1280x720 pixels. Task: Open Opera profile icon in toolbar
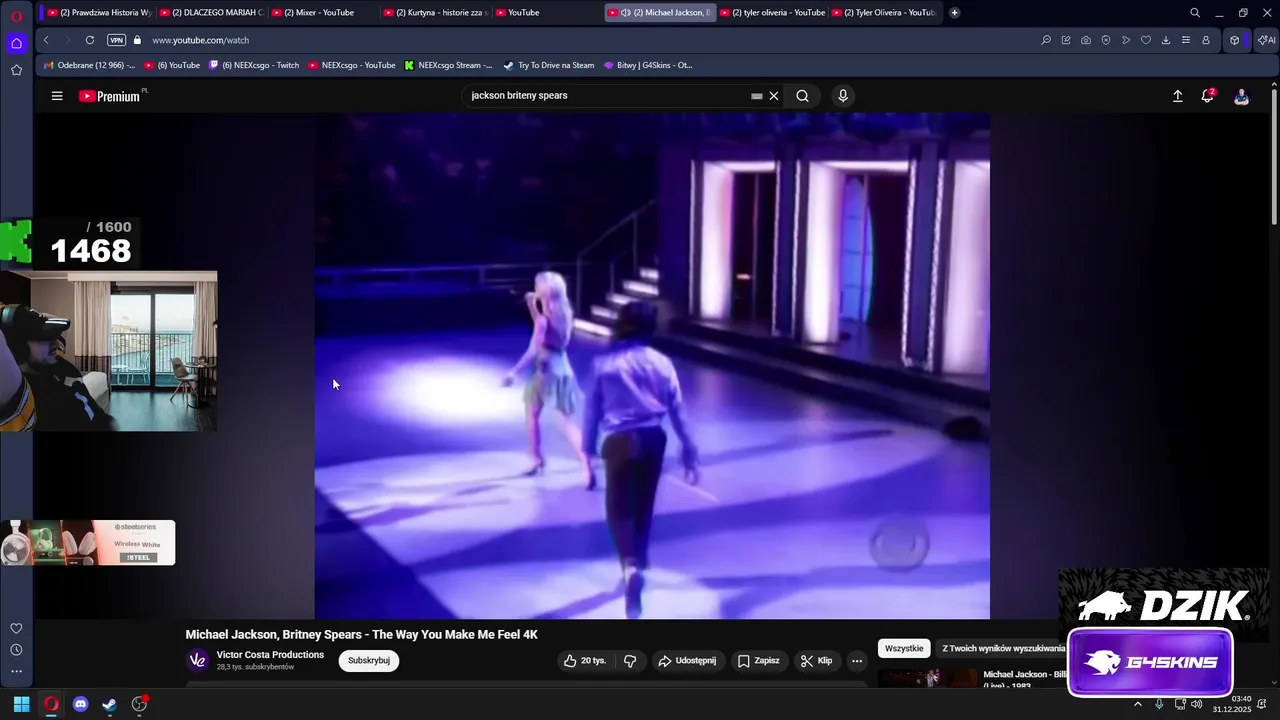[1206, 40]
